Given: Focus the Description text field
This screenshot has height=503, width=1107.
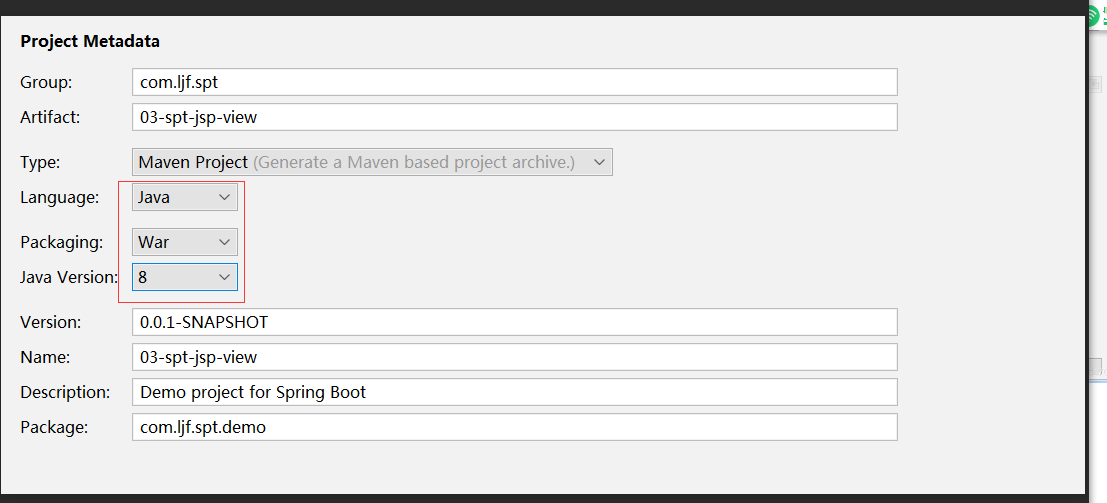Looking at the screenshot, I should (515, 392).
